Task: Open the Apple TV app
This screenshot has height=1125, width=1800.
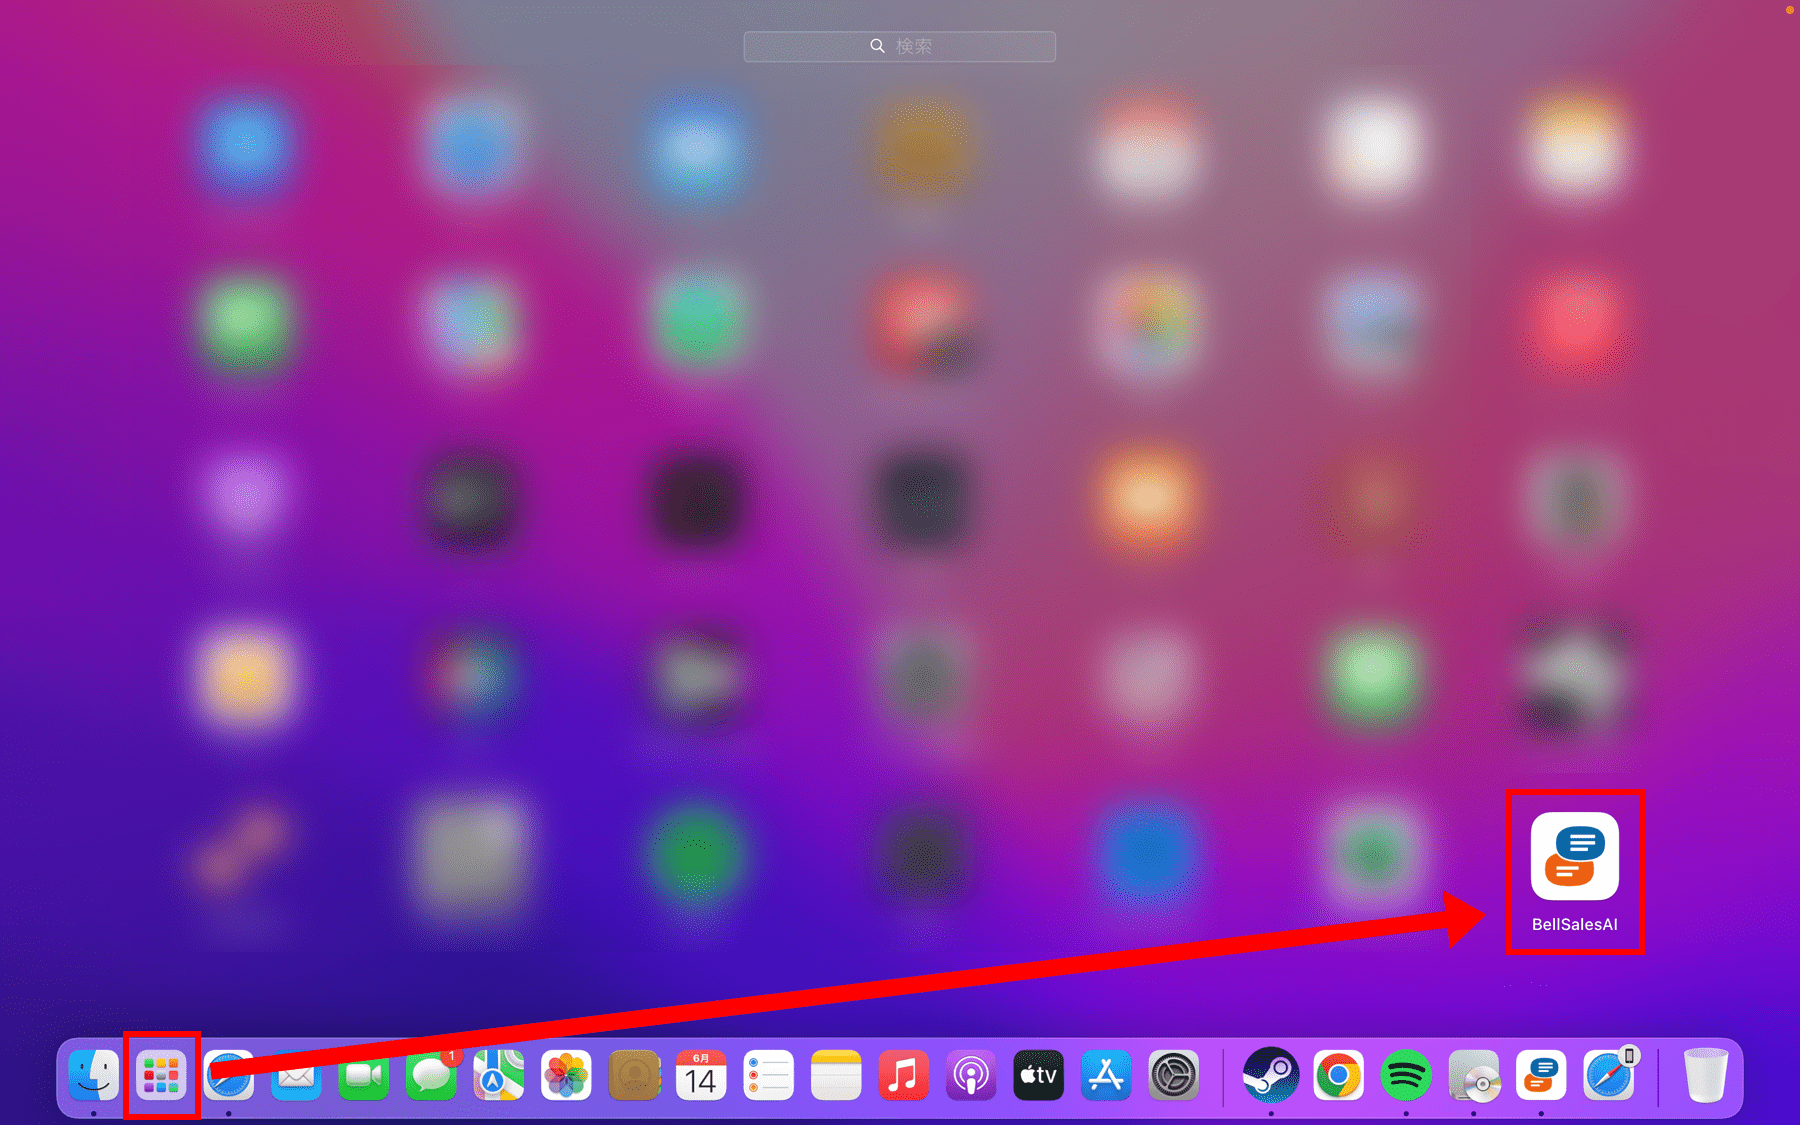Action: 1038,1076
